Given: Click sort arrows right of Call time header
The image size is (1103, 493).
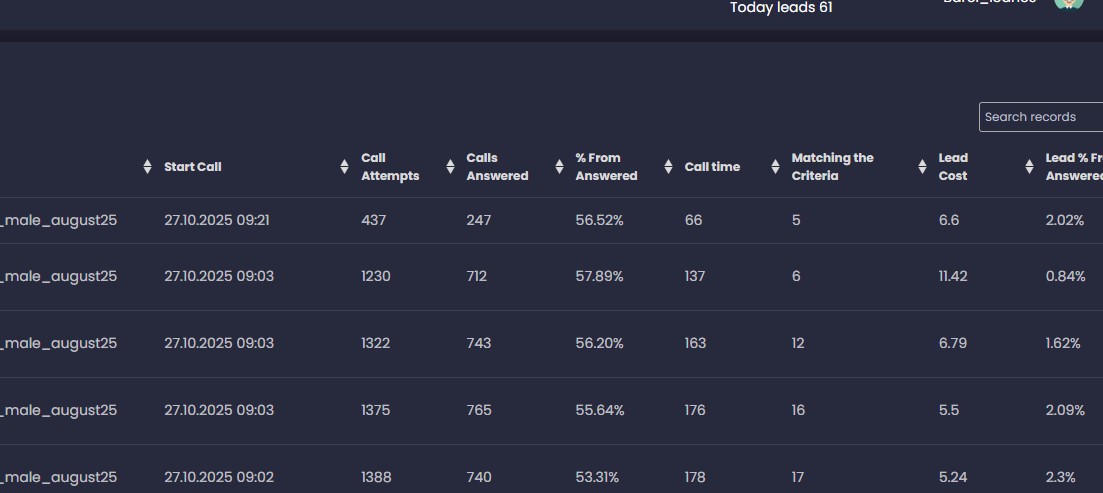Looking at the screenshot, I should coord(774,167).
